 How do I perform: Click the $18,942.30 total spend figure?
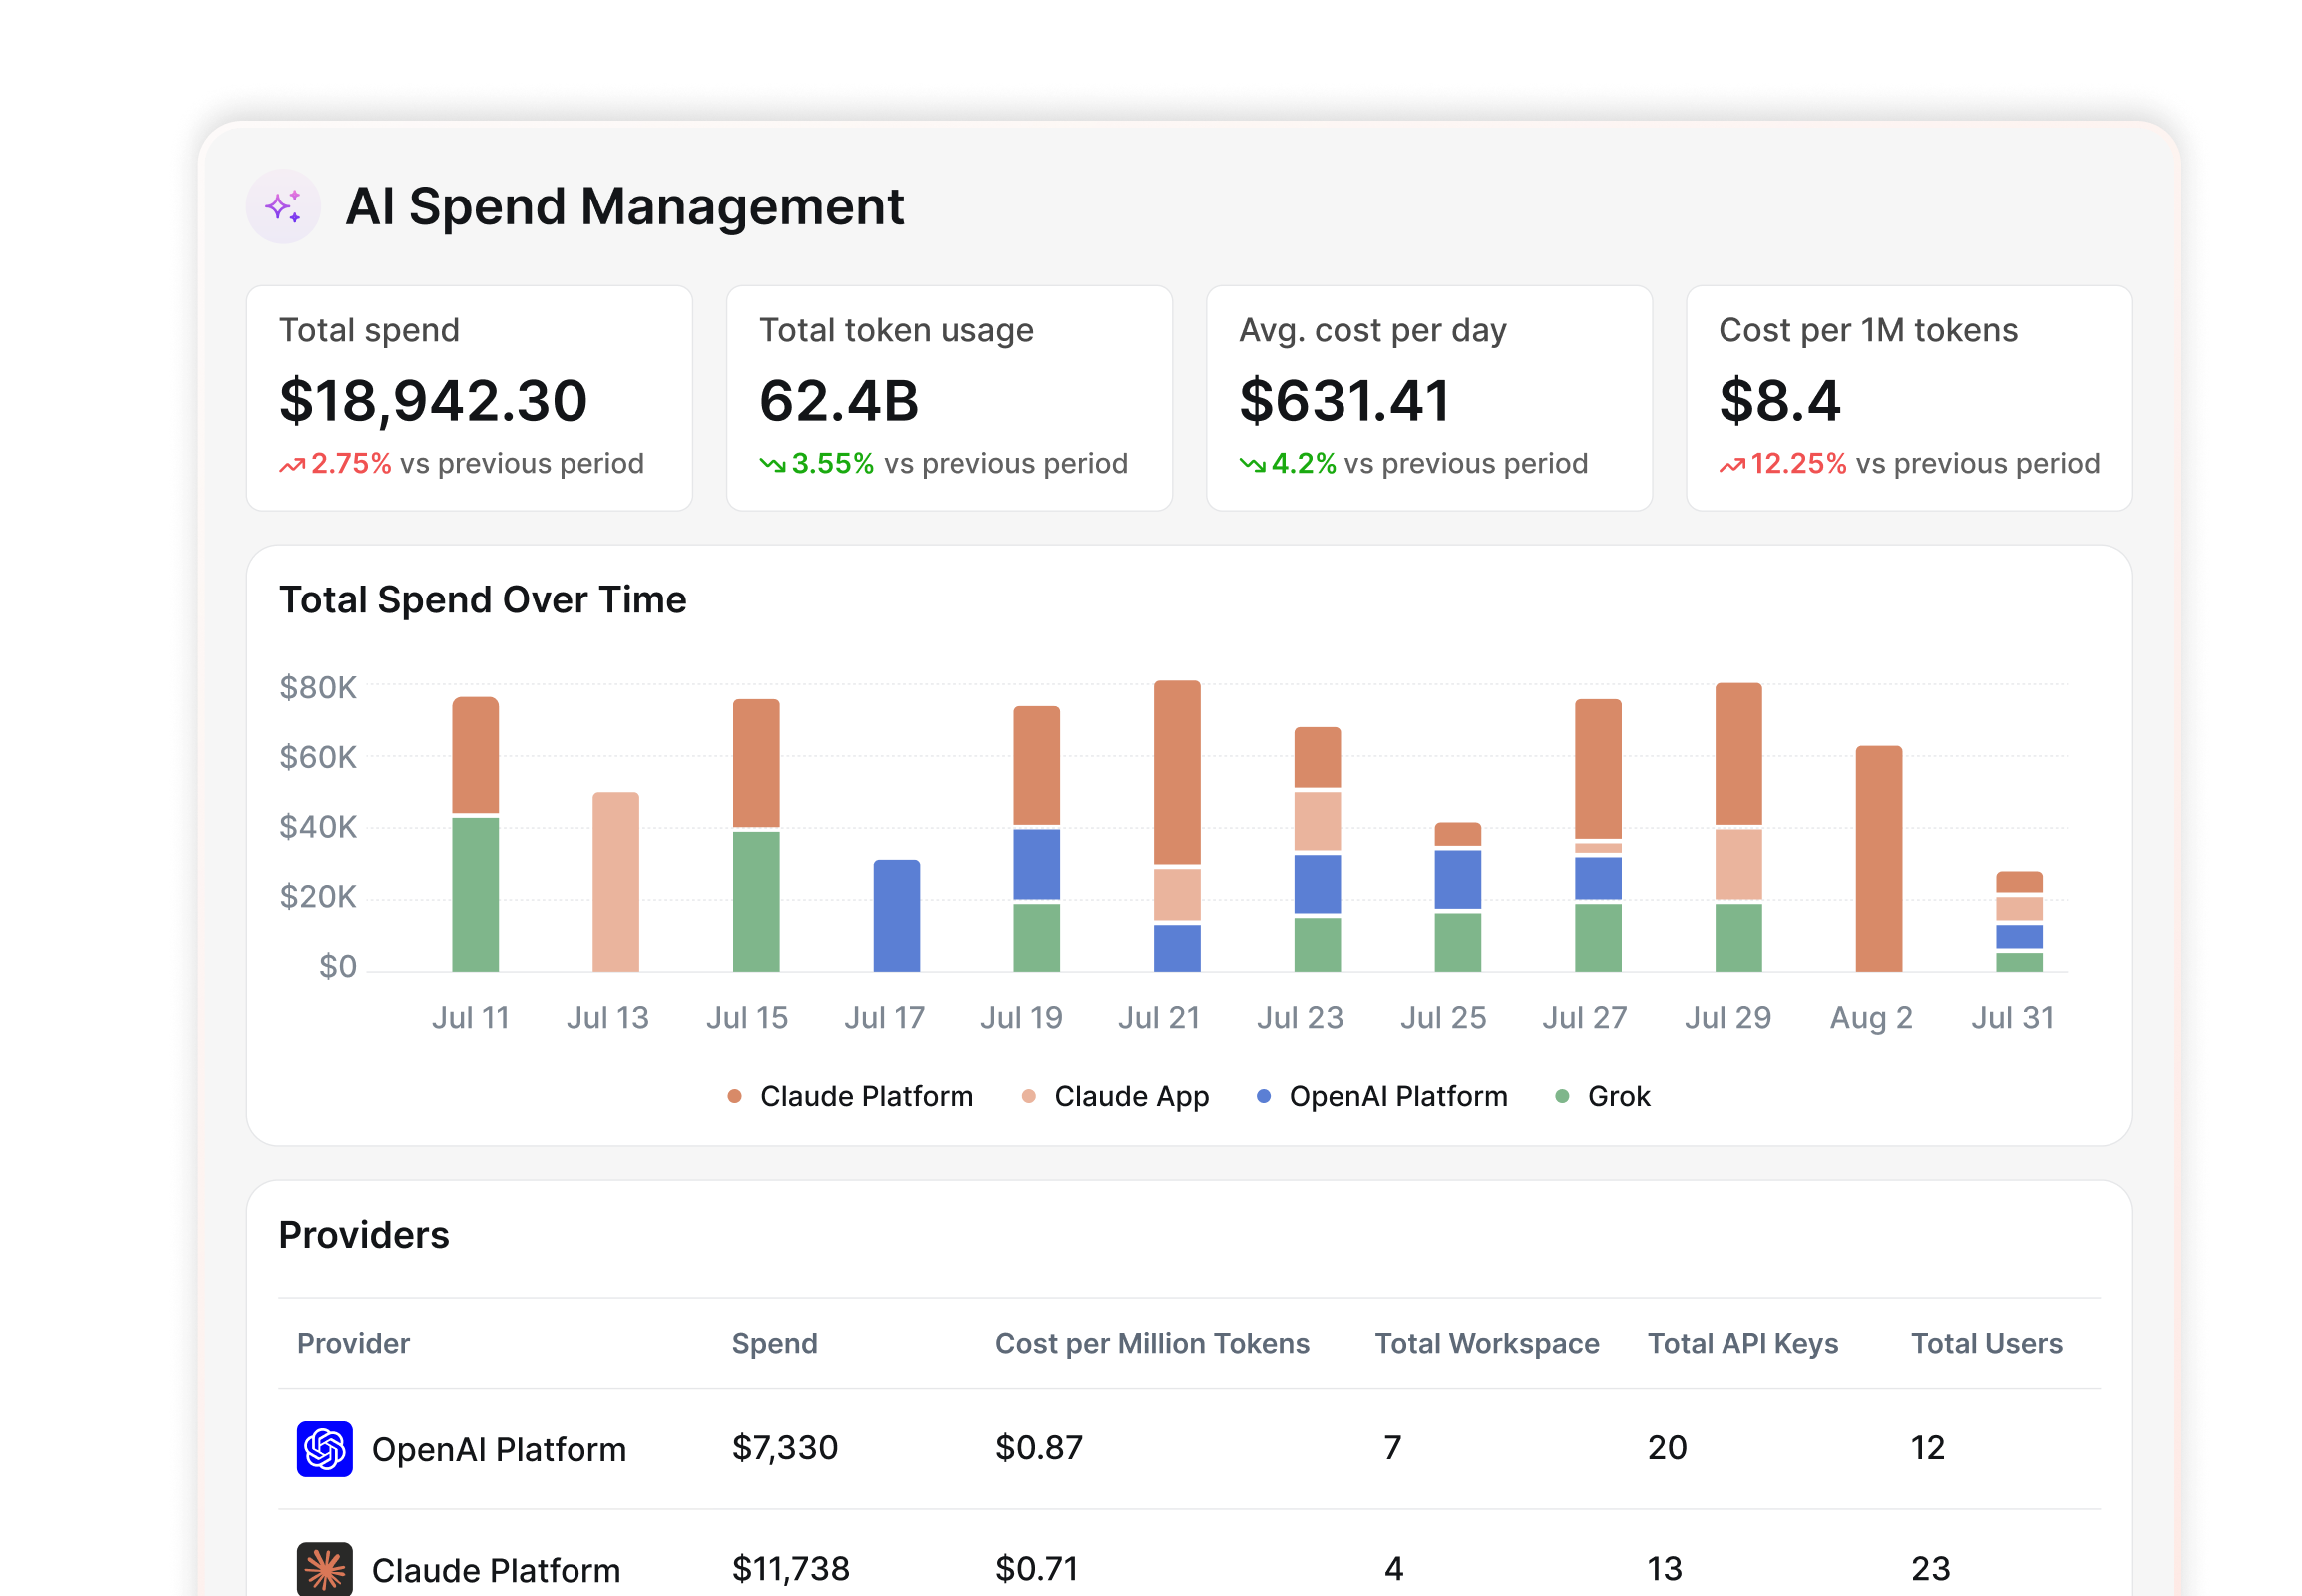[x=433, y=401]
